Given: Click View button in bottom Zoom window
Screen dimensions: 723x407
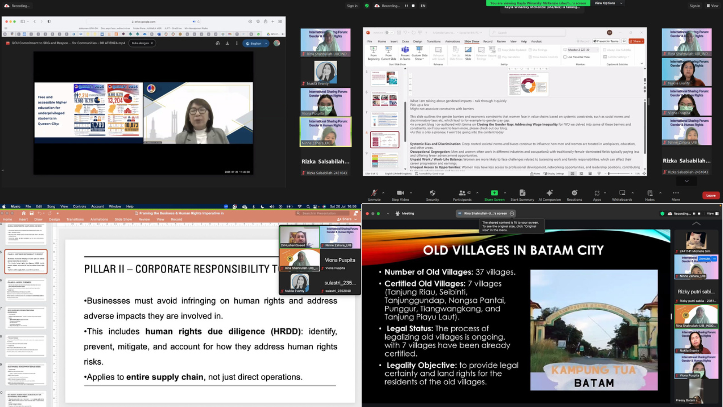Looking at the screenshot, I should pos(711,213).
